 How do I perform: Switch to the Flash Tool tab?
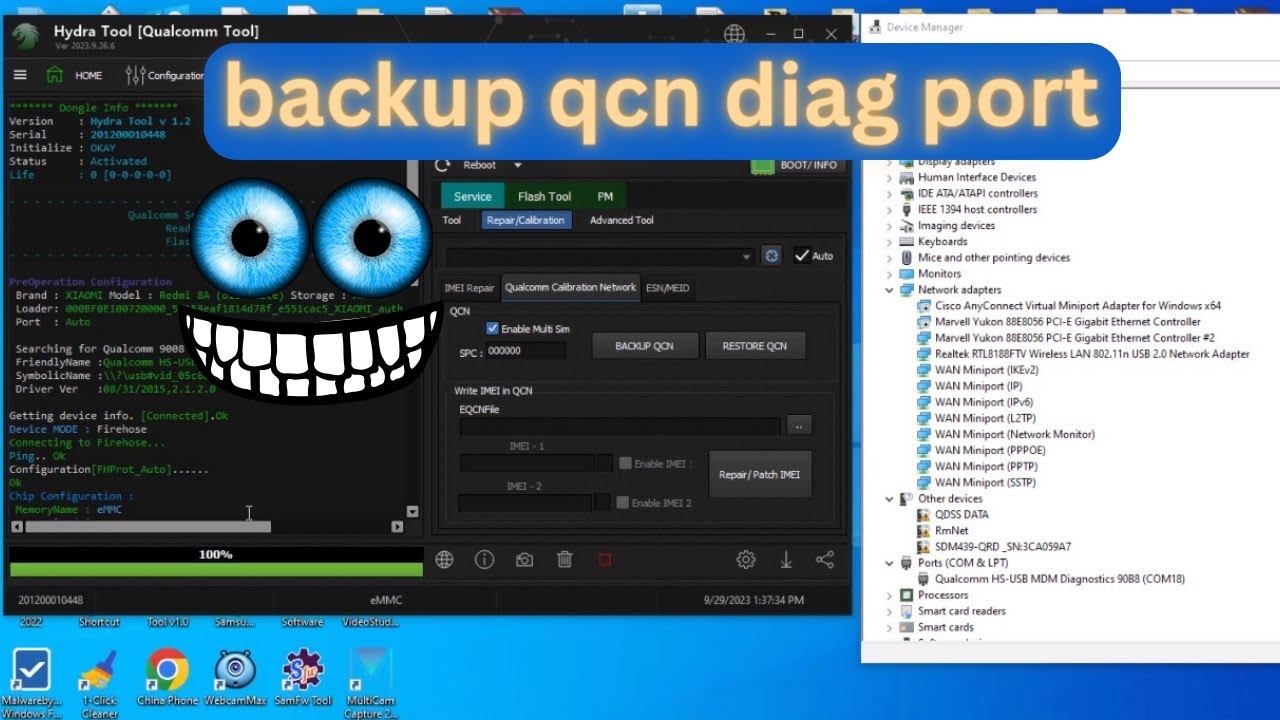coord(544,196)
